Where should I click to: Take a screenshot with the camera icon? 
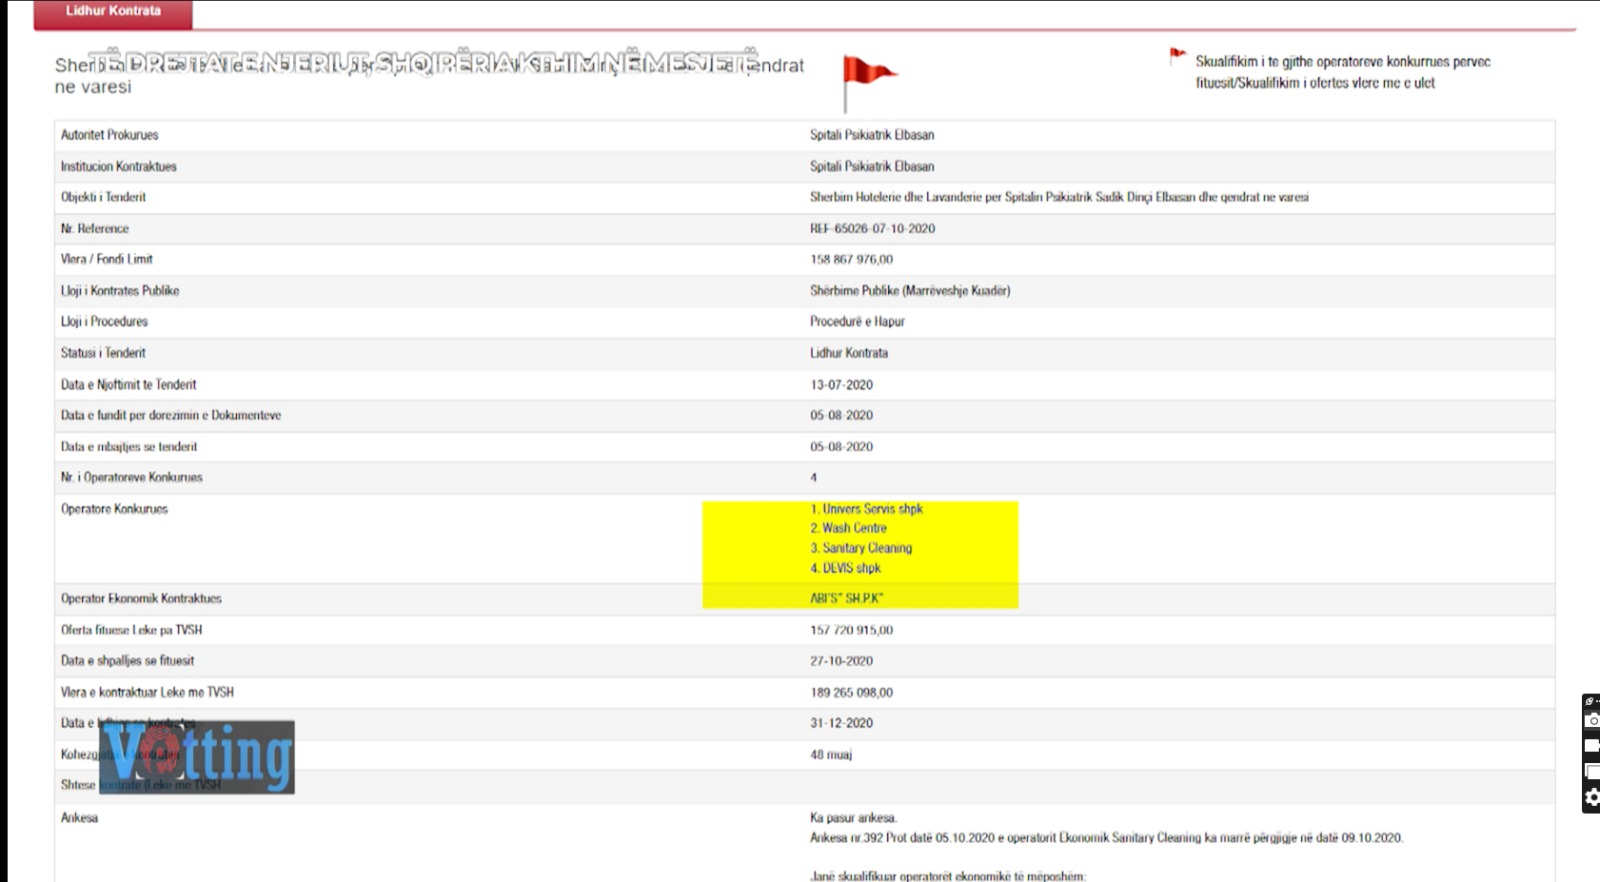(1592, 721)
